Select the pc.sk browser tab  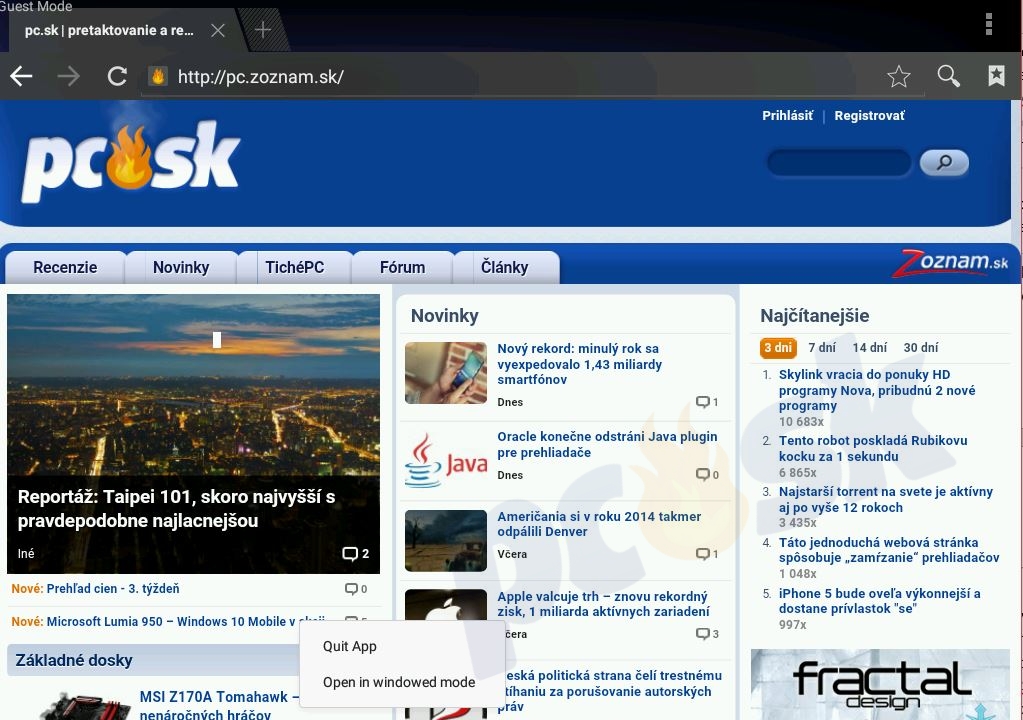pos(109,30)
